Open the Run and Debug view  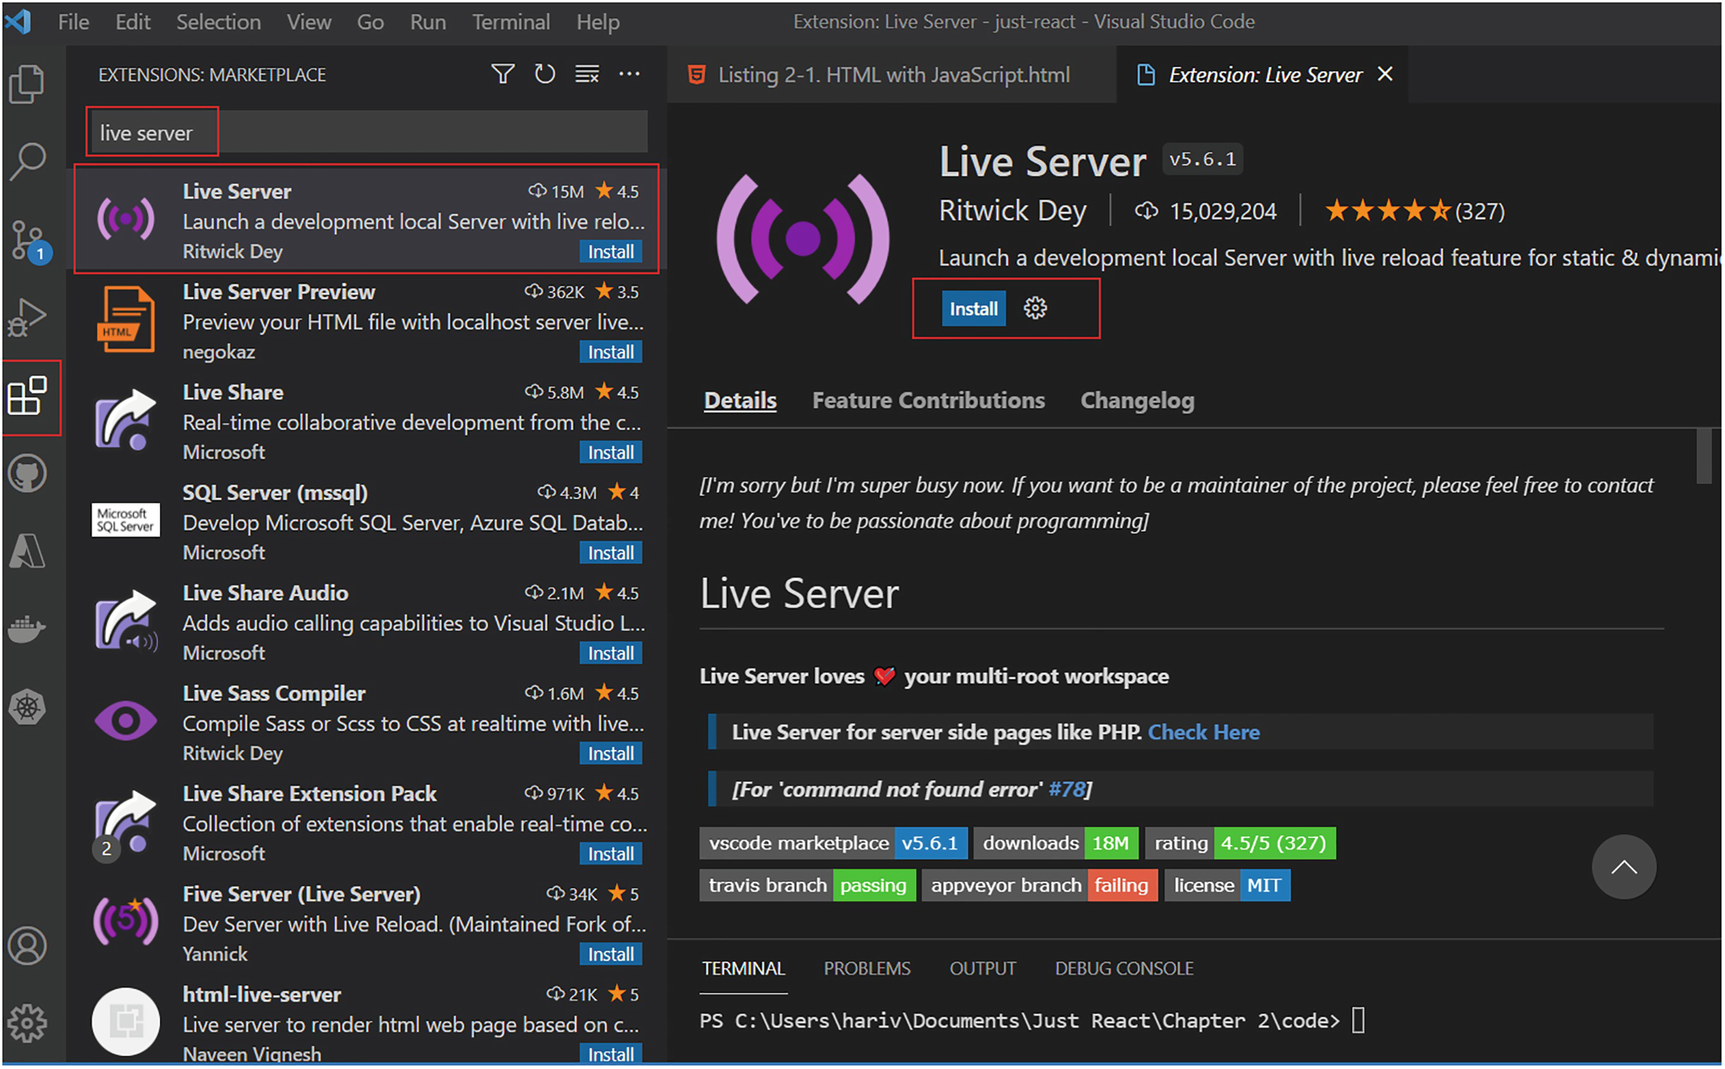(27, 319)
